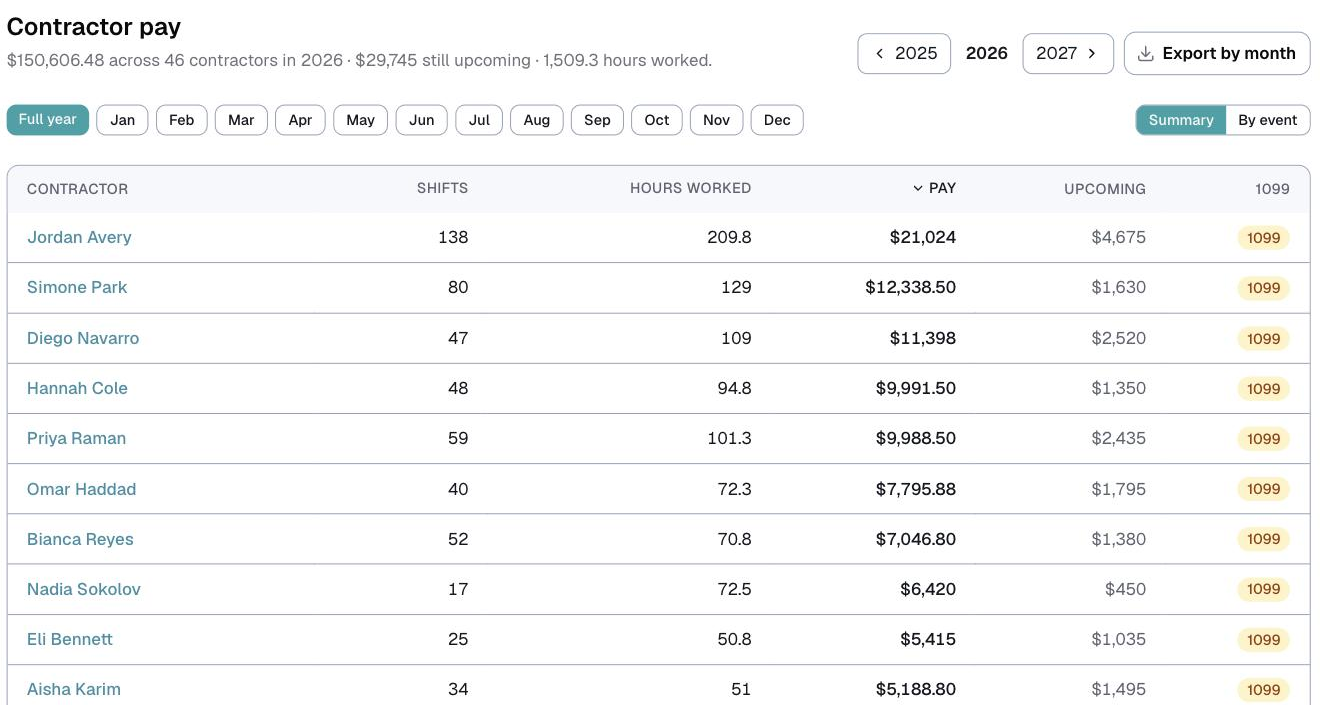The height and width of the screenshot is (705, 1320).
Task: Open Omar Haddad contractor link
Action: tap(81, 490)
